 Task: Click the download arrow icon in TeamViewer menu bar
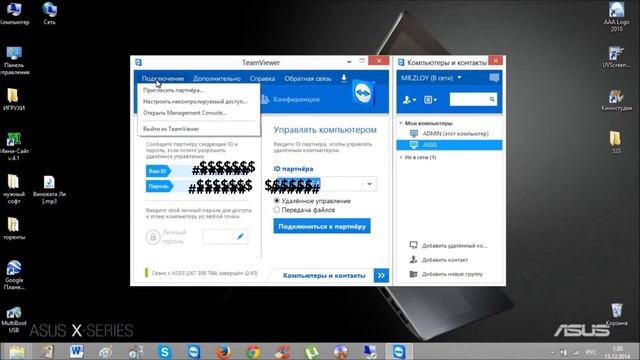click(344, 78)
